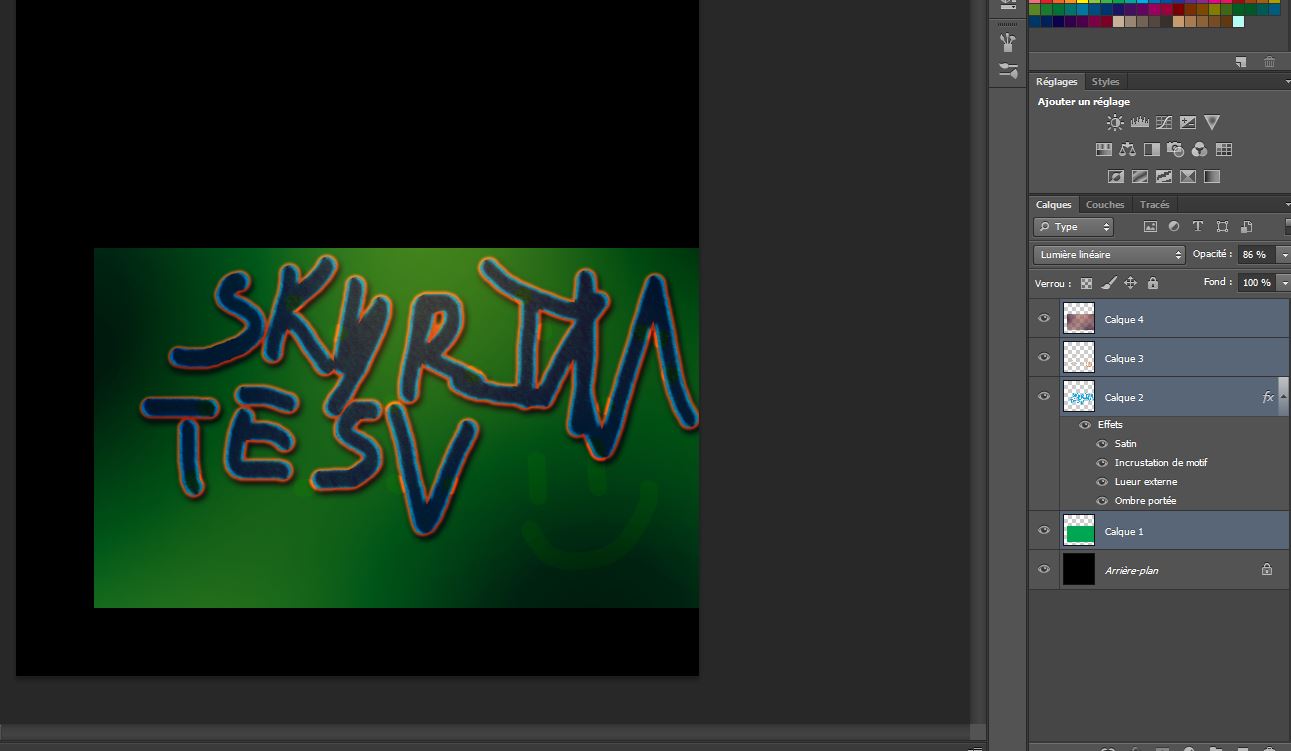Open the Type layer filter dropdown
The width and height of the screenshot is (1291, 751).
click(x=1073, y=227)
